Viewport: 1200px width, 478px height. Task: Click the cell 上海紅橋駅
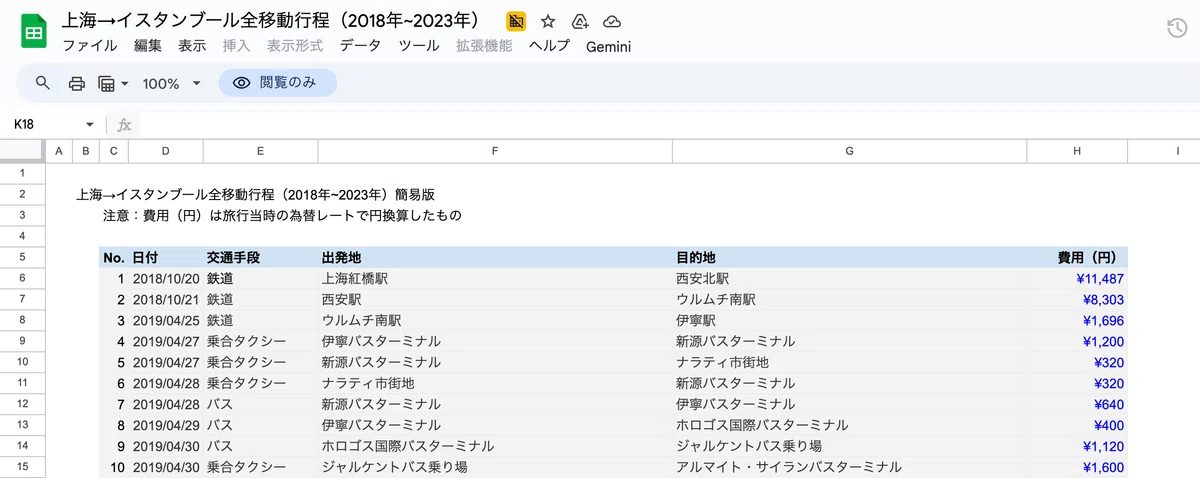[495, 278]
